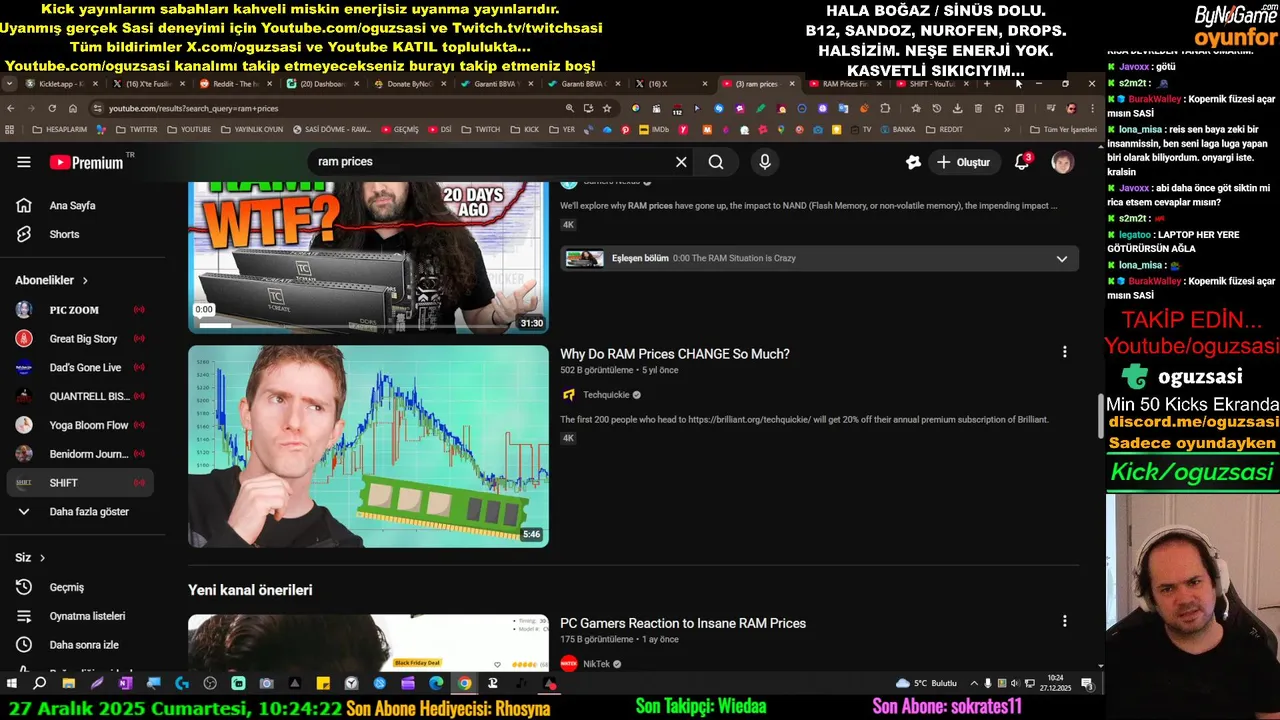Open OneNote from the taskbar
This screenshot has height=720, width=1280.
[x=125, y=683]
